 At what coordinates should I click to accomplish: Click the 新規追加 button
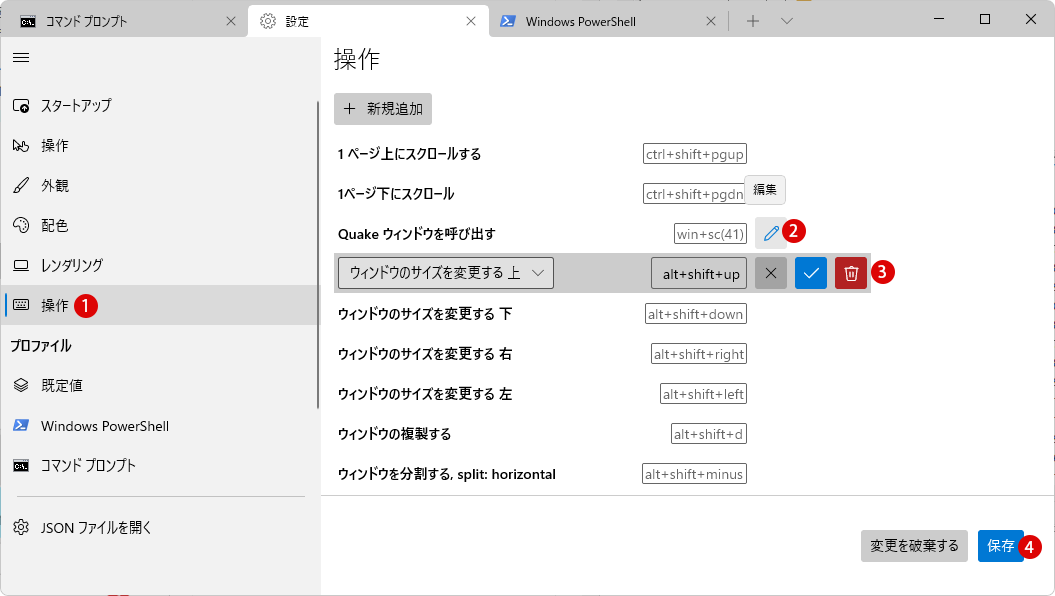(383, 109)
